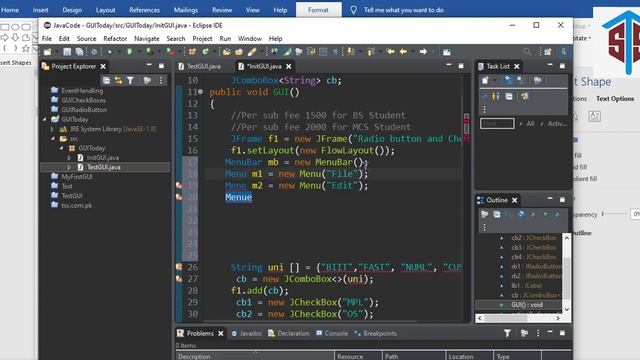Click the New Task icon in Task List

tap(485, 80)
